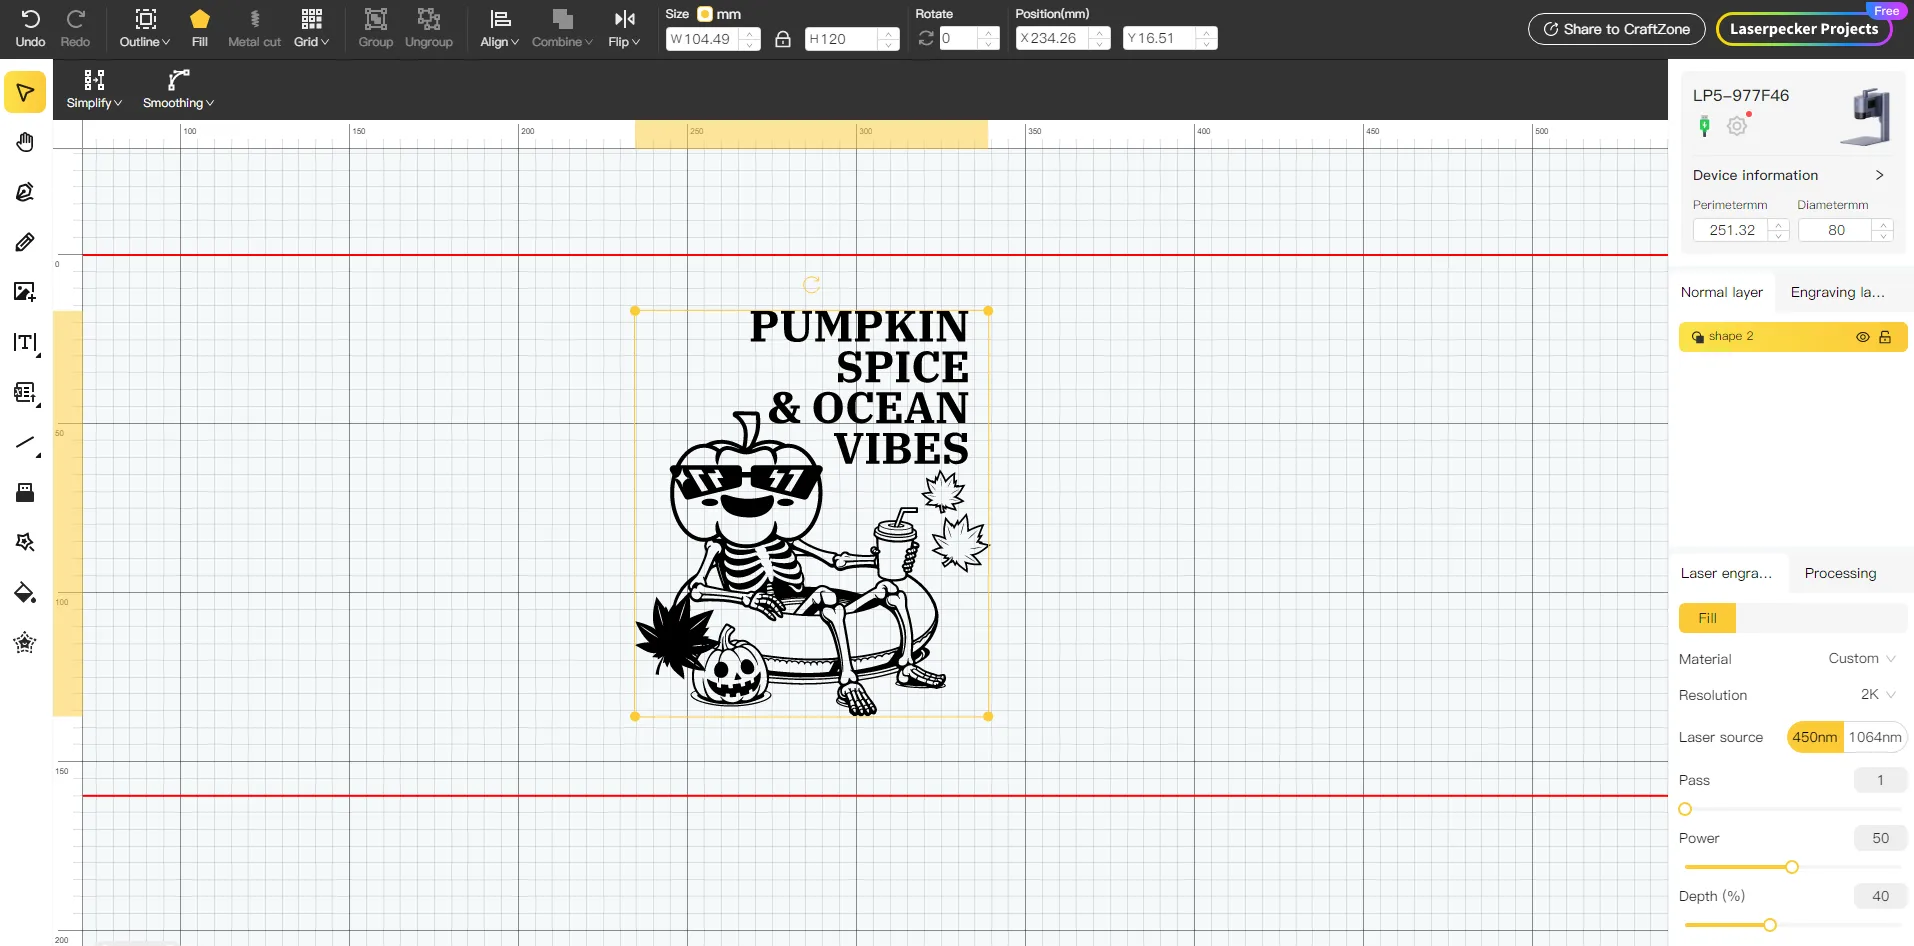Choose the Select arrow tool in left sidebar
Screen dimensions: 1914x946
(x=25, y=92)
